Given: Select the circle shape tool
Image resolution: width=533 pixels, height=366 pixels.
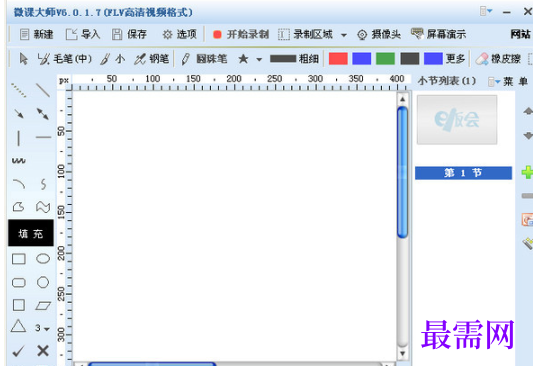Looking at the screenshot, I should tap(43, 282).
